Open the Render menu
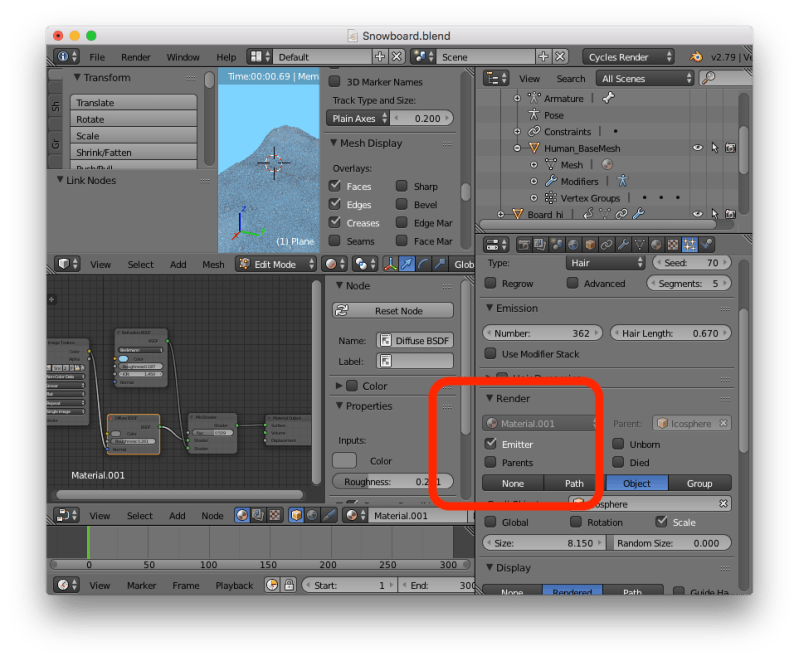 coord(136,57)
